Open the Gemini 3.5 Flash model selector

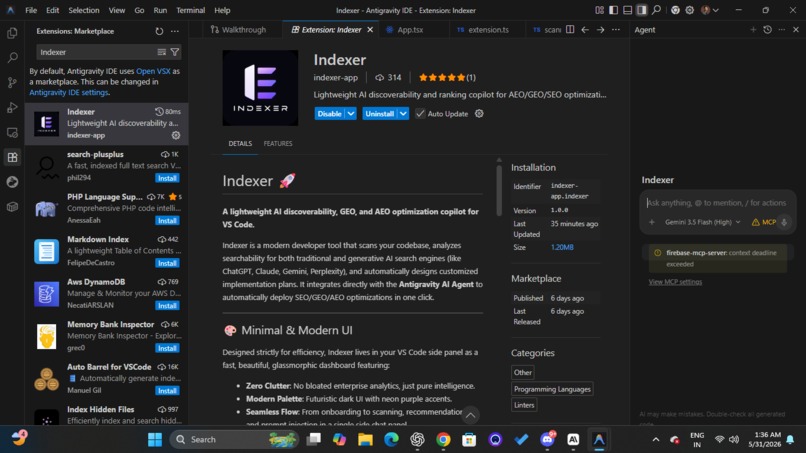click(702, 222)
